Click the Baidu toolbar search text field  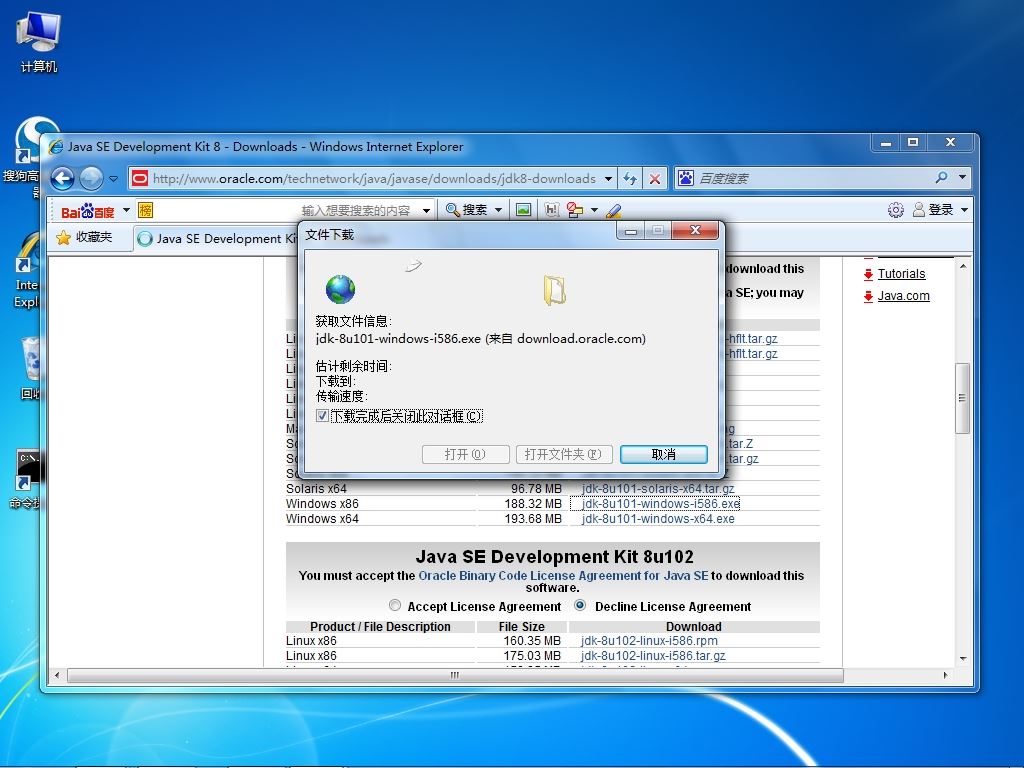coord(287,210)
